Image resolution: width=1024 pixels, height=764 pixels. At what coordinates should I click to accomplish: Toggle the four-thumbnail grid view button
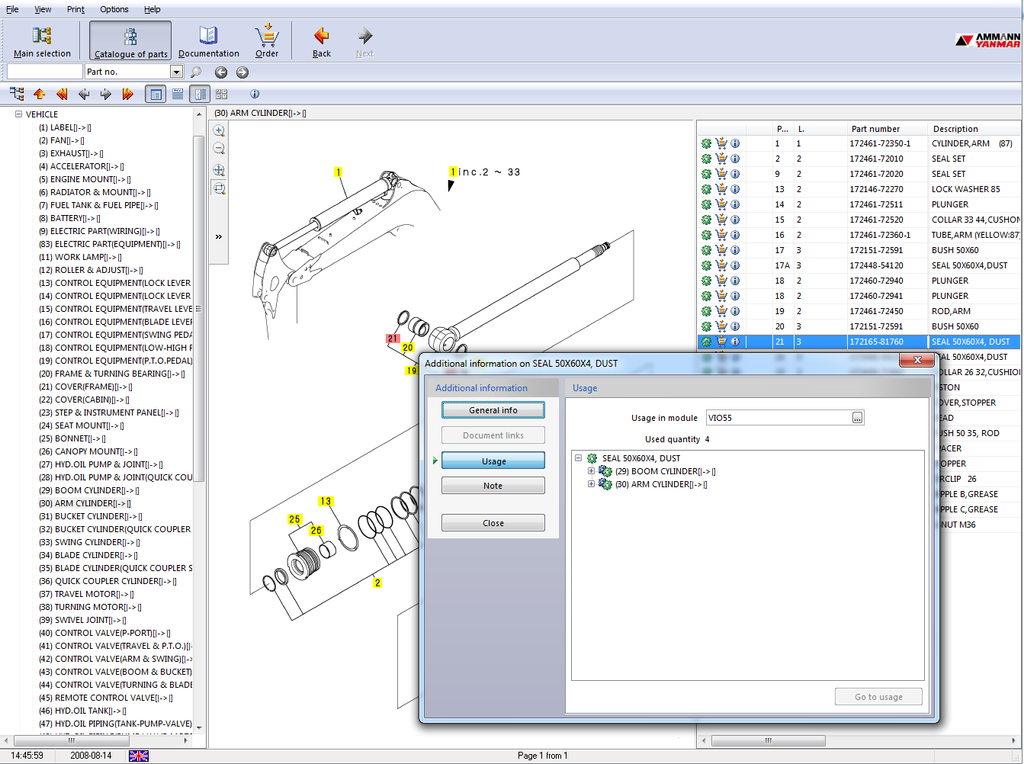click(221, 94)
